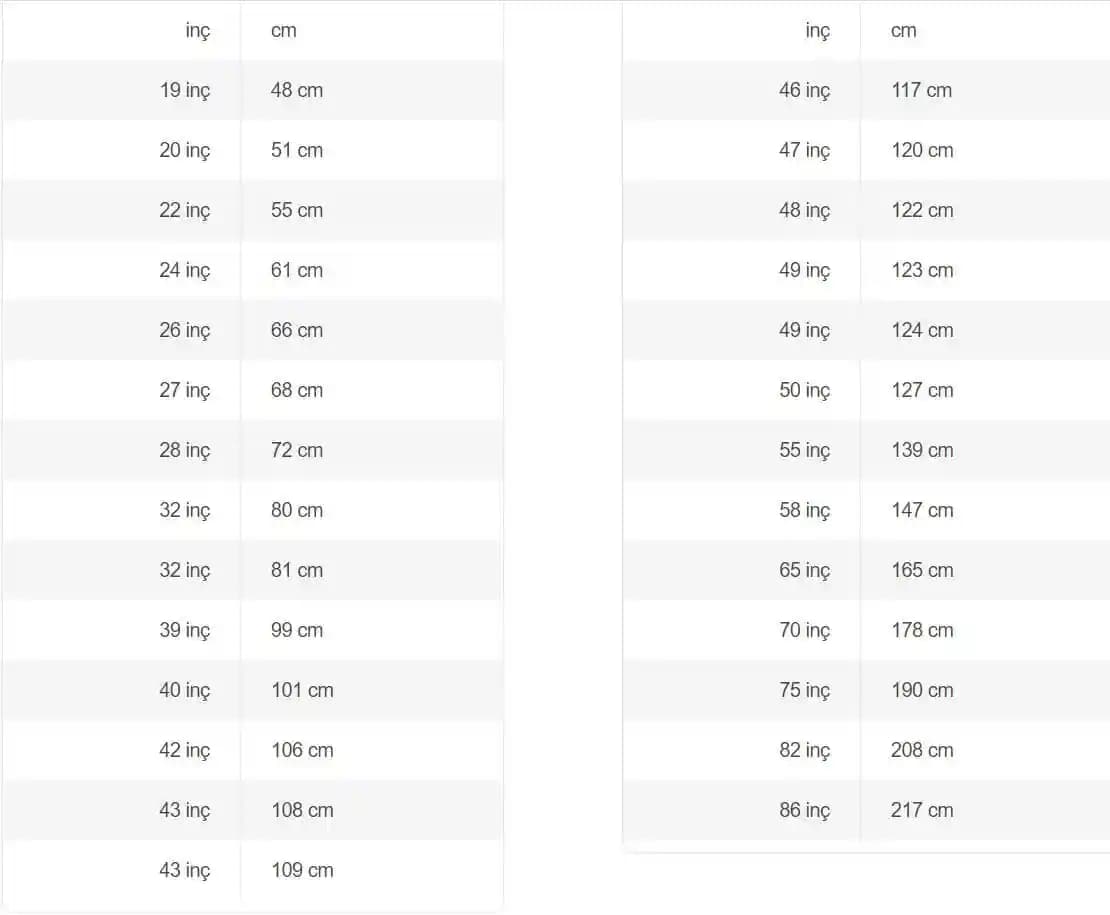Select the "86 inç" cell
The width and height of the screenshot is (1110, 915).
coord(805,810)
